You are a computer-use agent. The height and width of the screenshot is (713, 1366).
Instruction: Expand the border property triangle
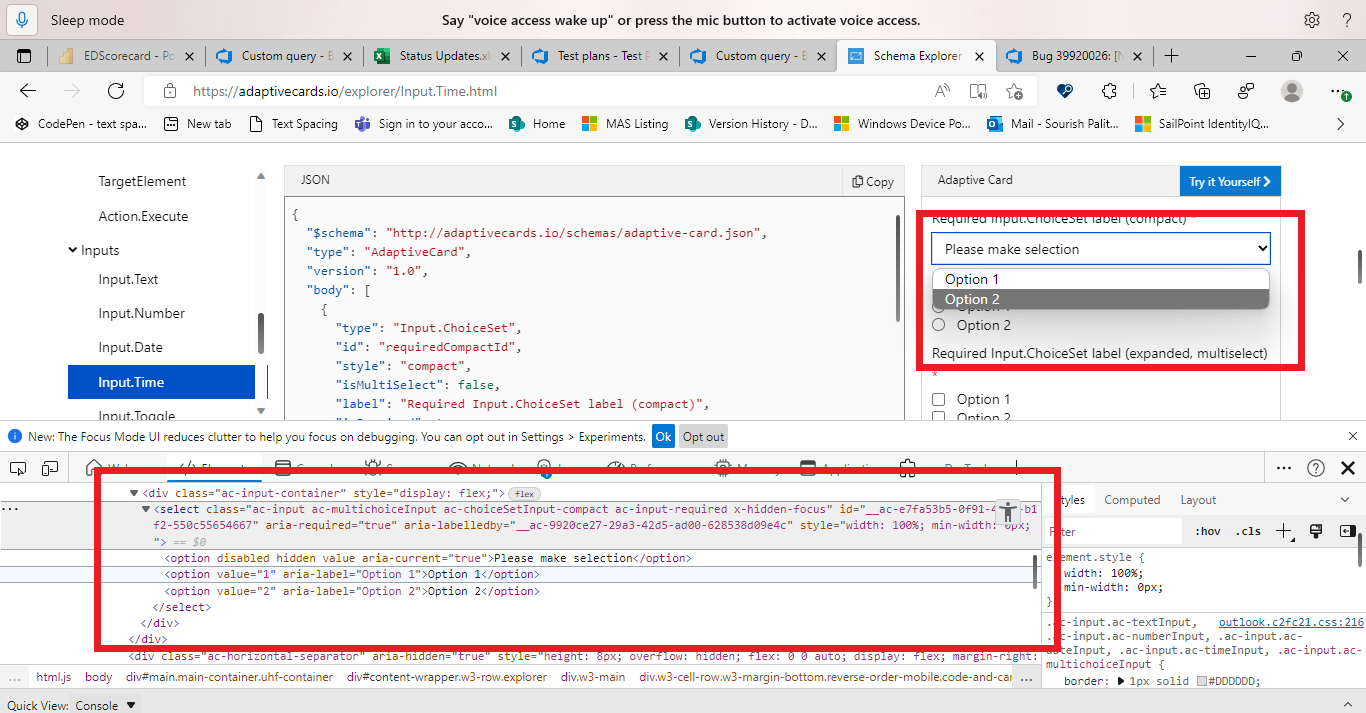click(x=1120, y=681)
